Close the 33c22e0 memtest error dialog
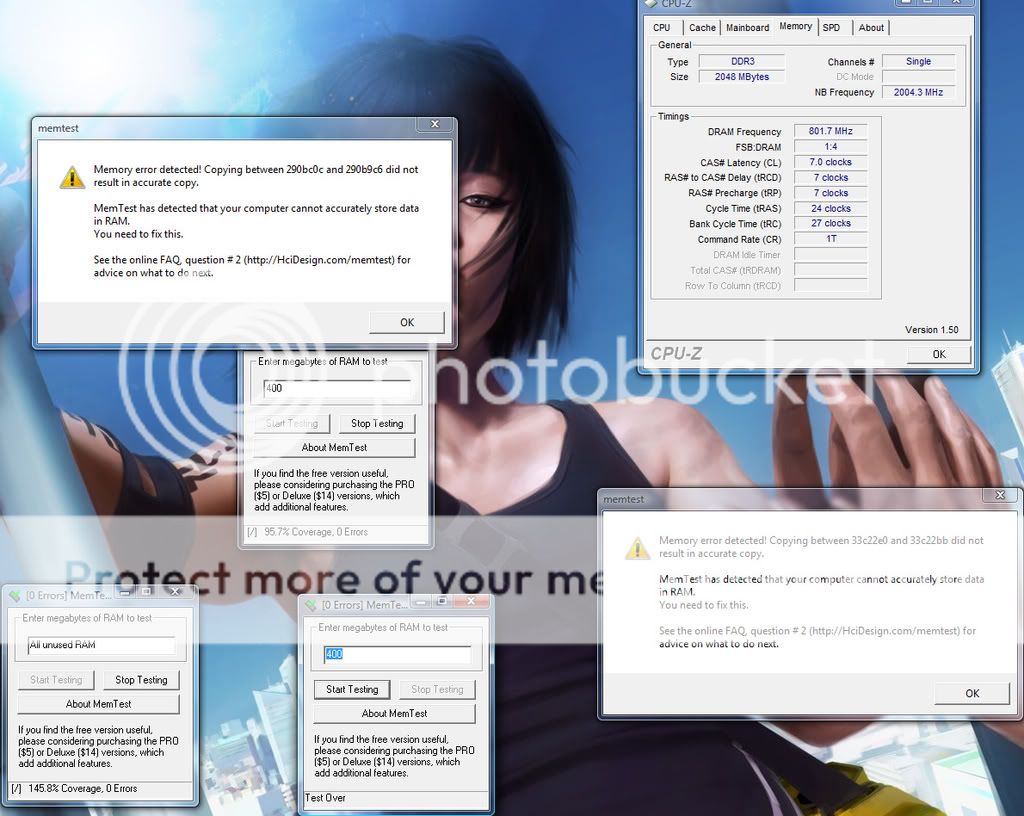The width and height of the screenshot is (1024, 816). click(1000, 495)
